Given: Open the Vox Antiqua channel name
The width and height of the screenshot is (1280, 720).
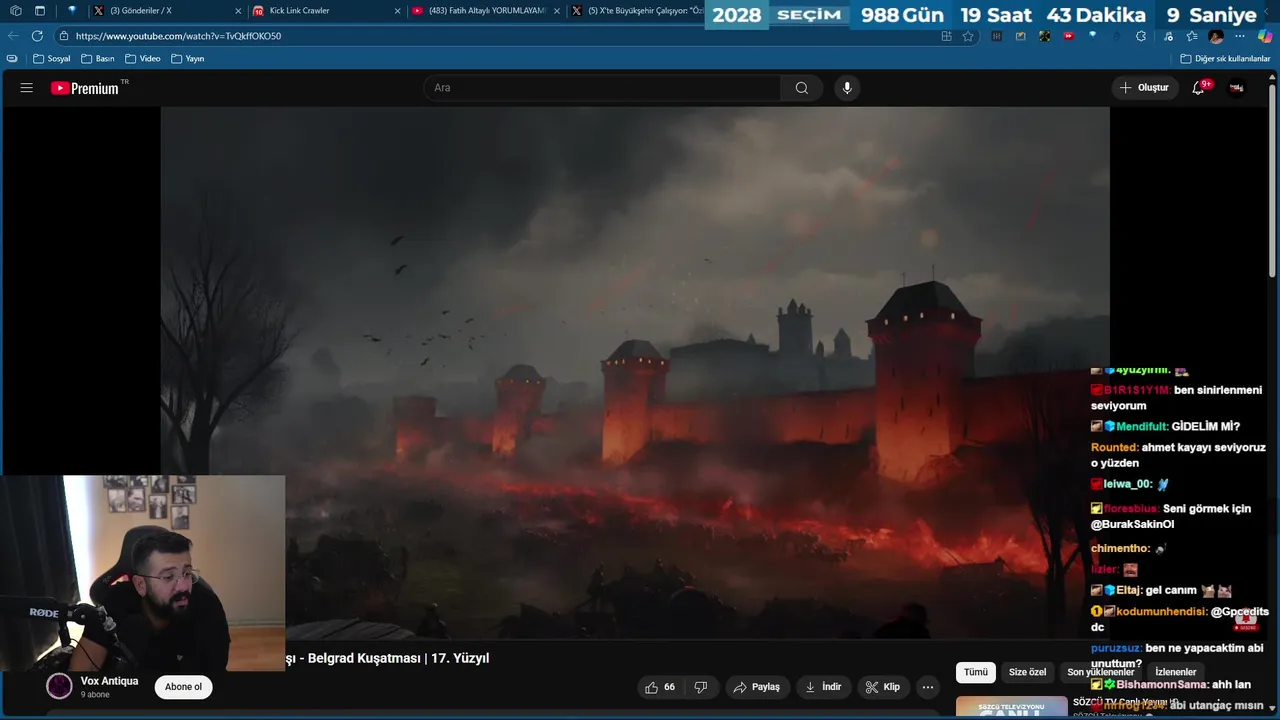Looking at the screenshot, I should pyautogui.click(x=109, y=681).
